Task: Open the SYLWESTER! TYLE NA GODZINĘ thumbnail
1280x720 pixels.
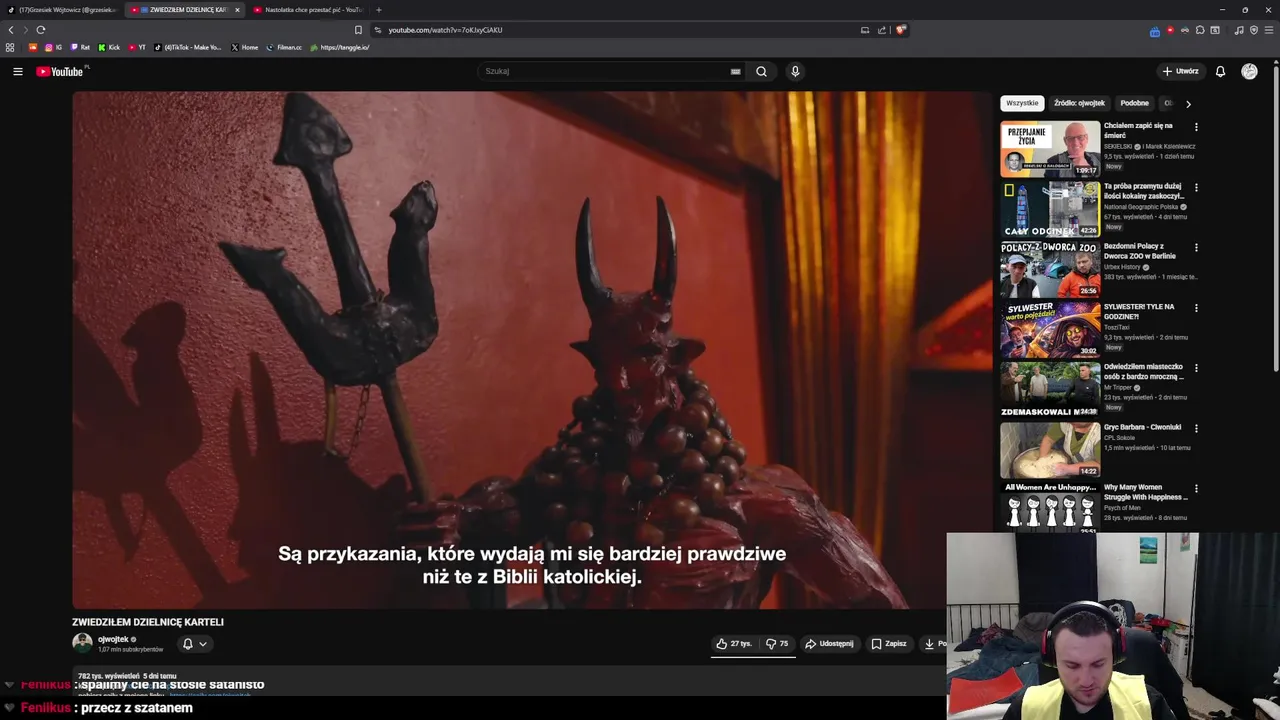Action: pos(1050,330)
